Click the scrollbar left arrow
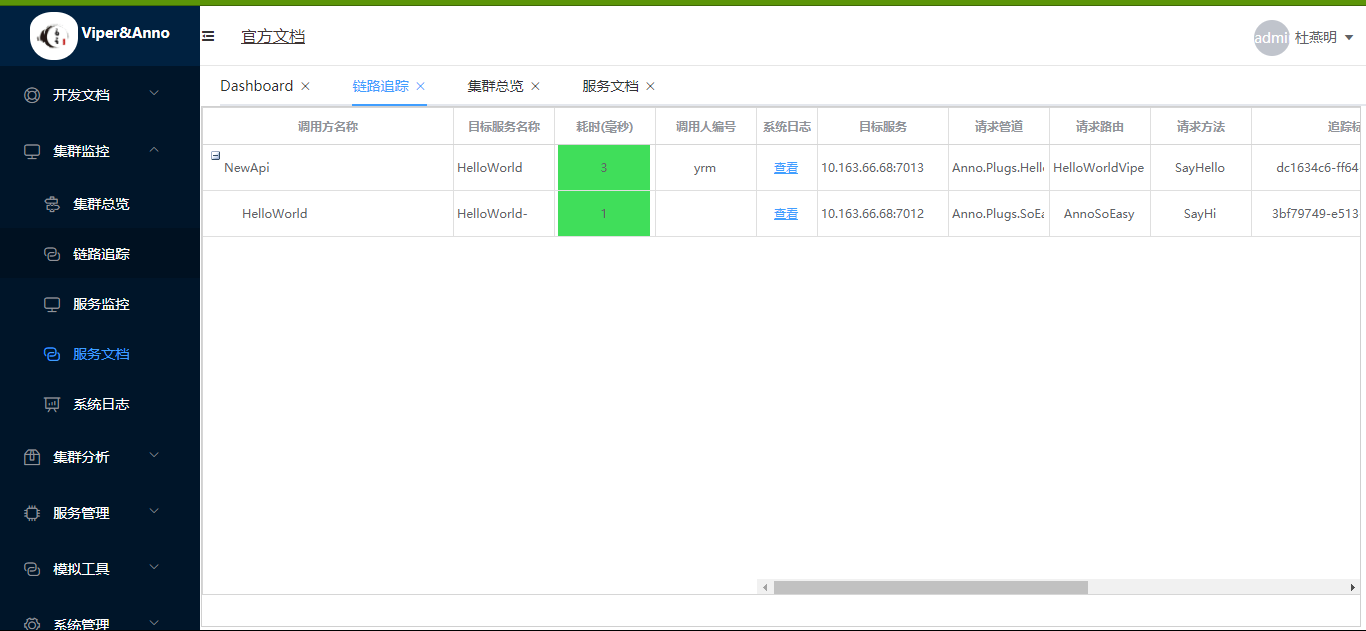The width and height of the screenshot is (1366, 631). click(x=765, y=587)
